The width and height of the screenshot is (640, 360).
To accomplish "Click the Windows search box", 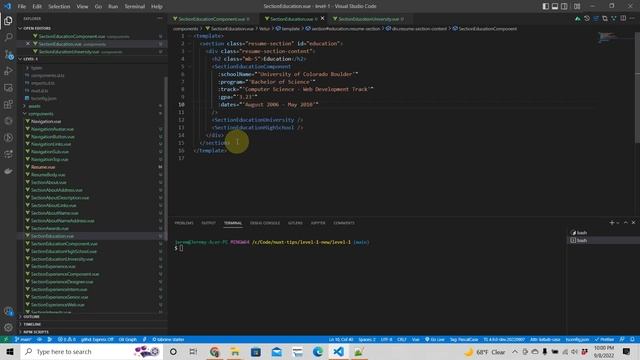I will pyautogui.click(x=91, y=351).
